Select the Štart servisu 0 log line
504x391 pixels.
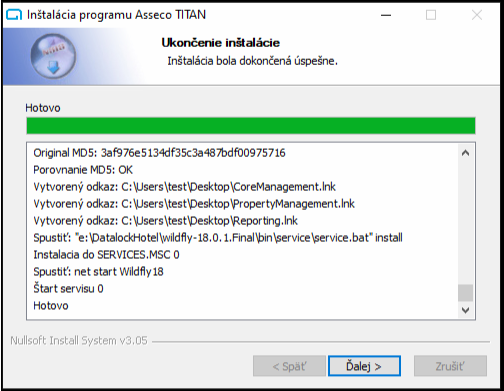68,289
